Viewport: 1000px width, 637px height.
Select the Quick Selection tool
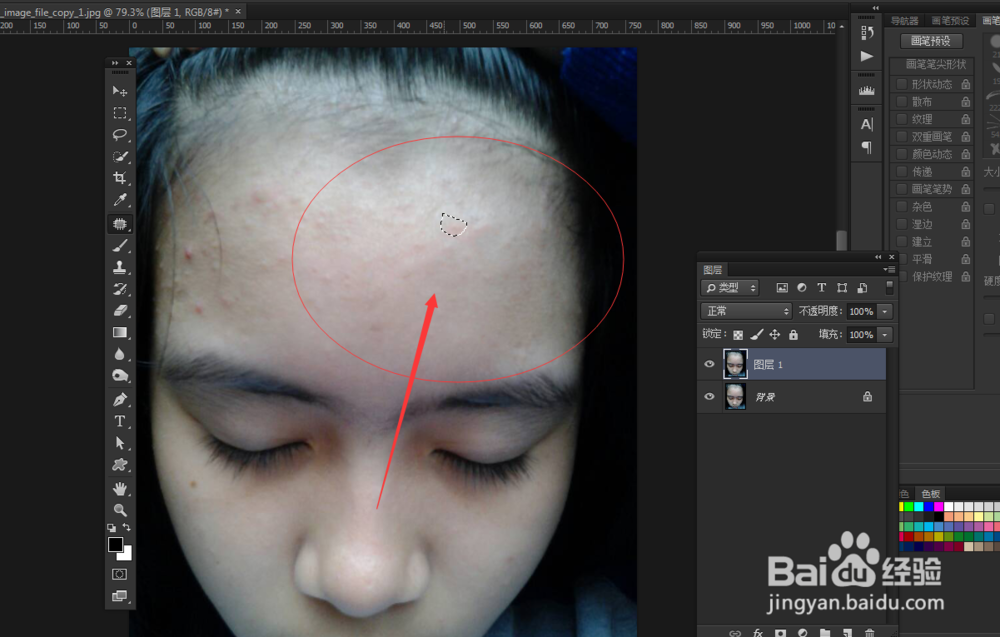[x=119, y=157]
